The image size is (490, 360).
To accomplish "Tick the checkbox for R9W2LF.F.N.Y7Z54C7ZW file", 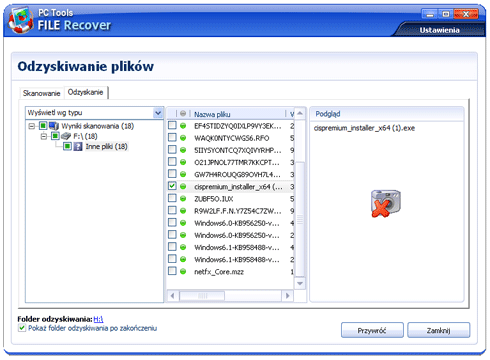I will pyautogui.click(x=172, y=210).
